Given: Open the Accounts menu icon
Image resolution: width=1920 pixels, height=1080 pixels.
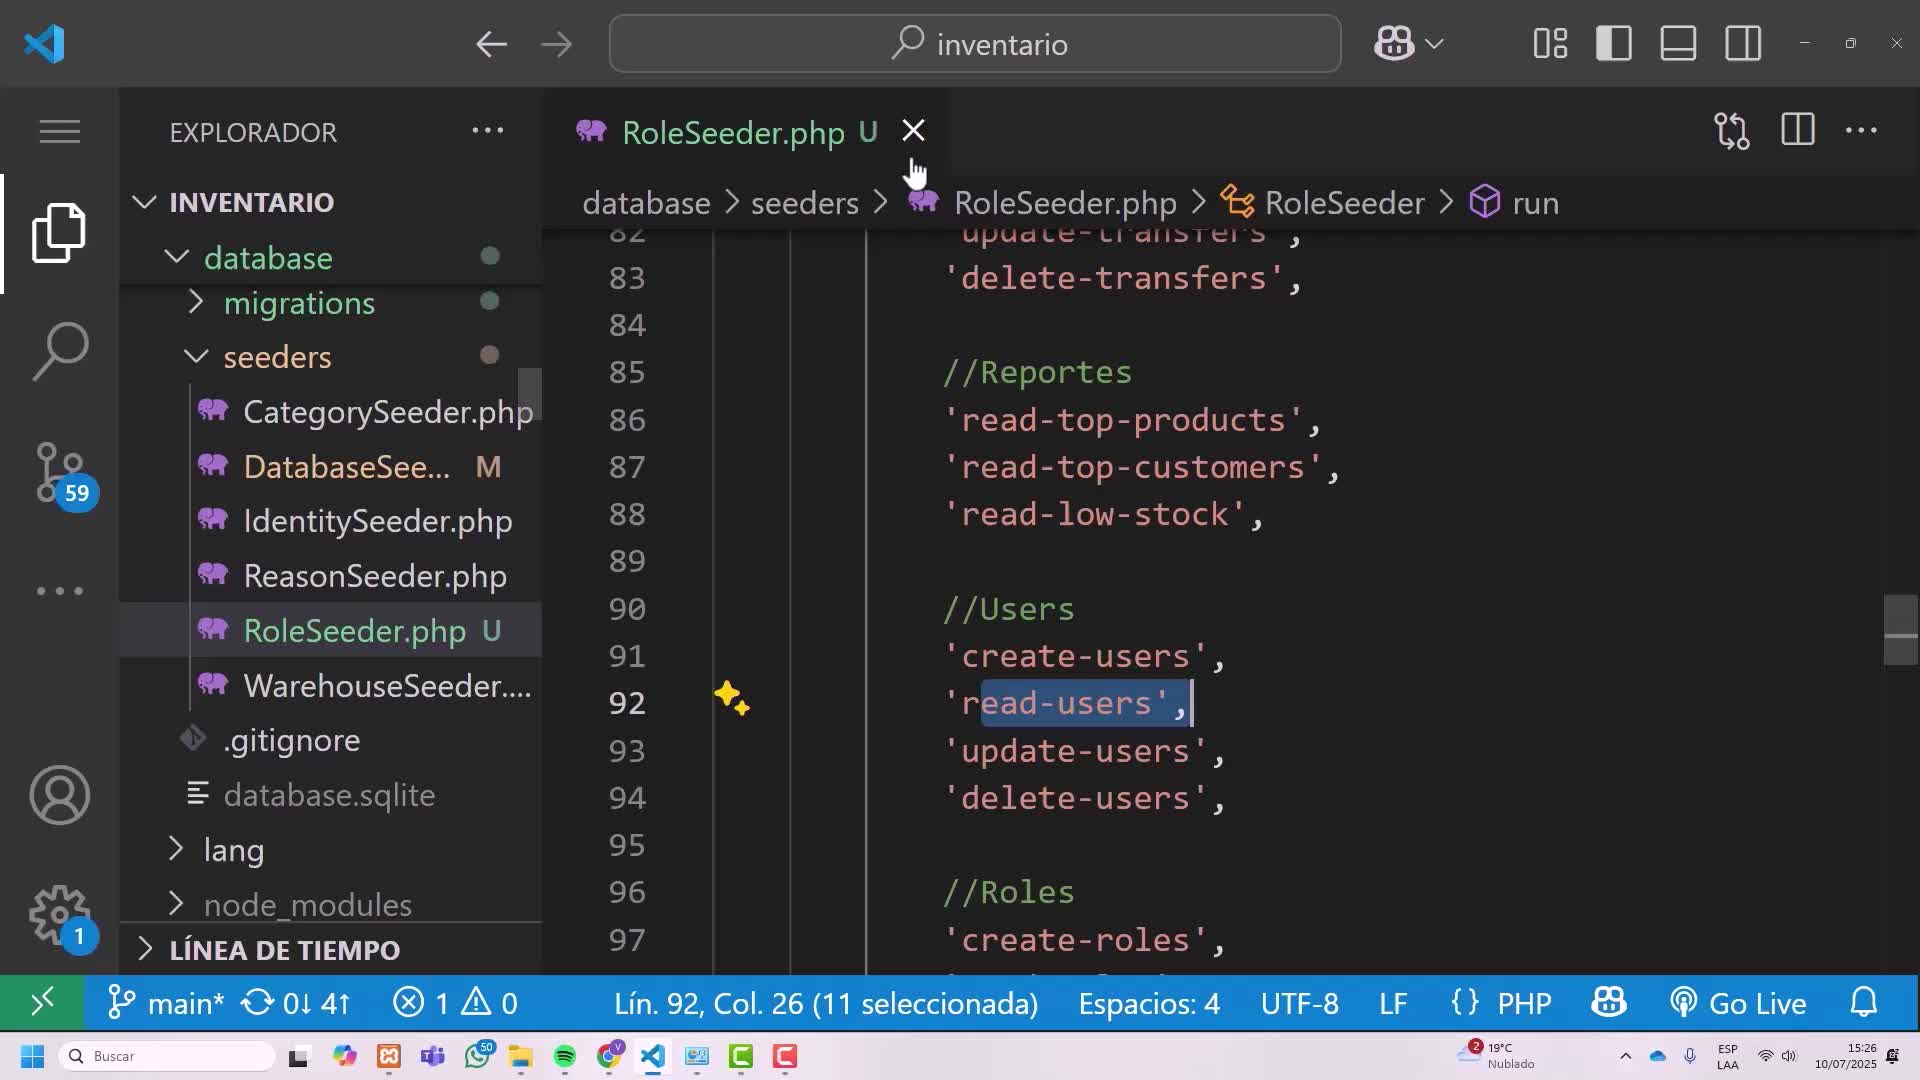Looking at the screenshot, I should point(59,795).
